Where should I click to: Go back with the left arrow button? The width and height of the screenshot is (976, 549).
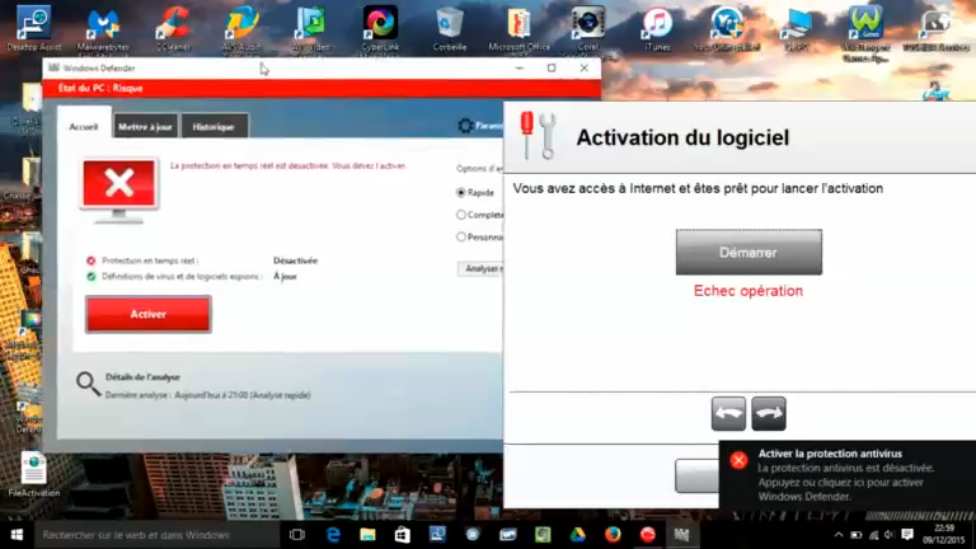(728, 413)
